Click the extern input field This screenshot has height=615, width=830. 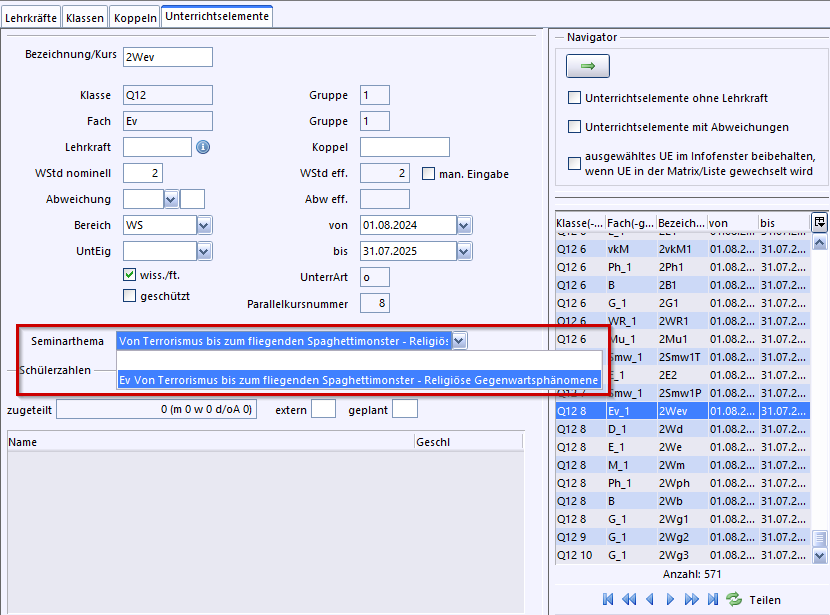point(323,409)
